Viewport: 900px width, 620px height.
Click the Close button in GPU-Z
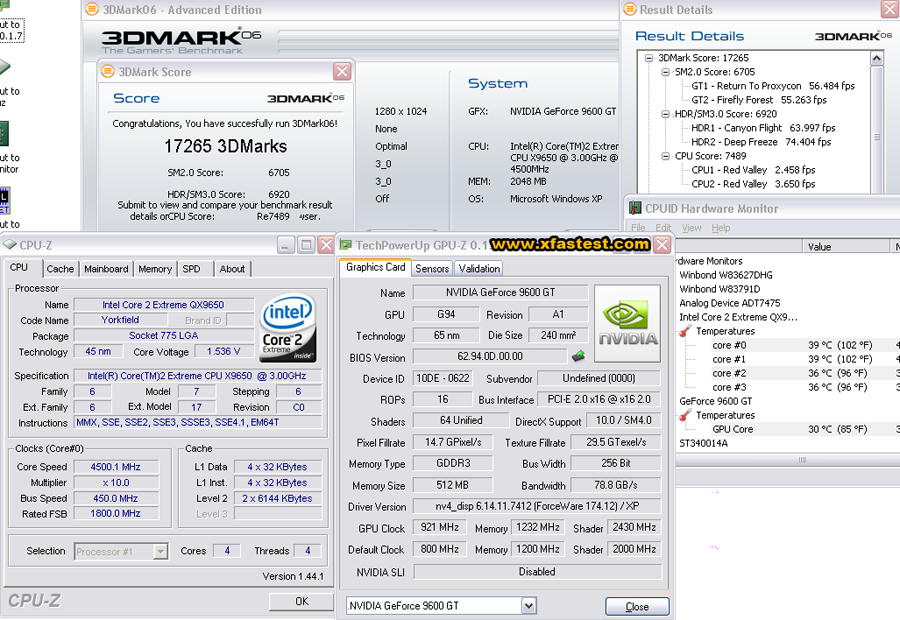pyautogui.click(x=637, y=606)
